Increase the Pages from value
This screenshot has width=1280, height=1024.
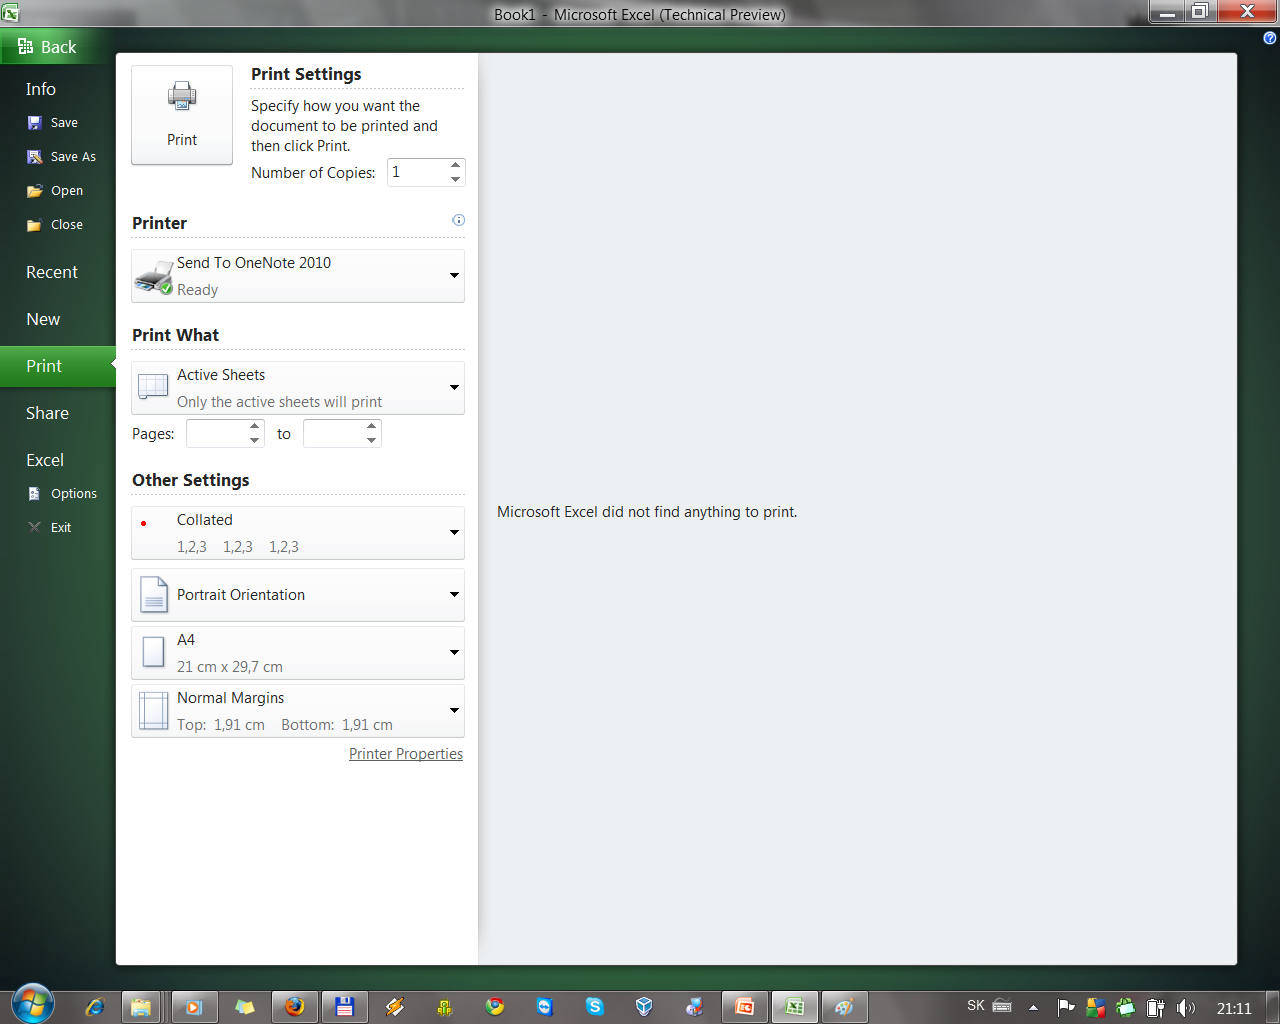click(x=255, y=427)
